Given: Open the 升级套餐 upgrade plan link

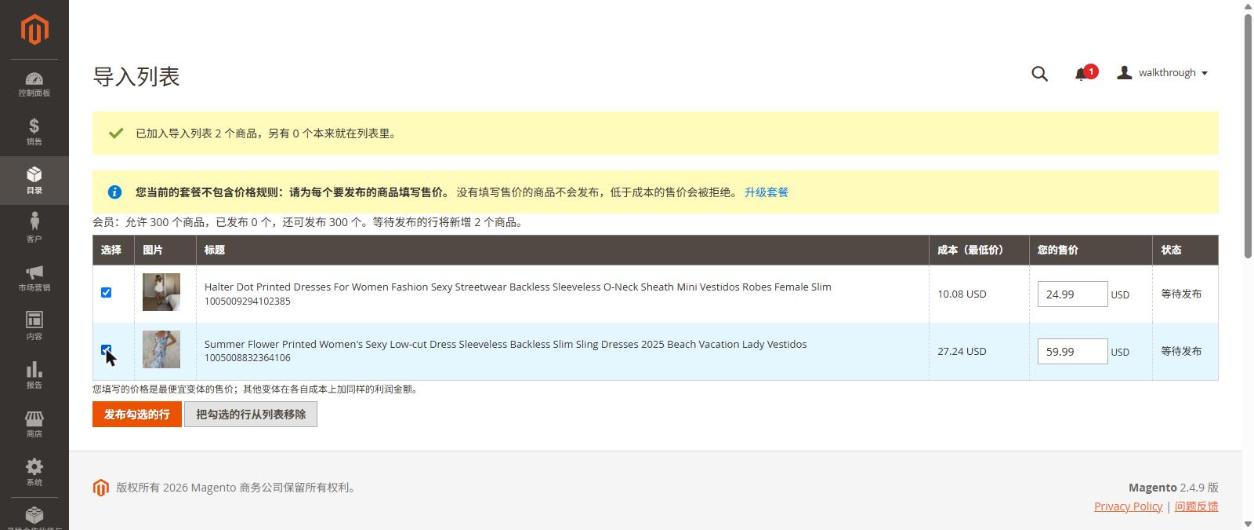Looking at the screenshot, I should pyautogui.click(x=766, y=192).
